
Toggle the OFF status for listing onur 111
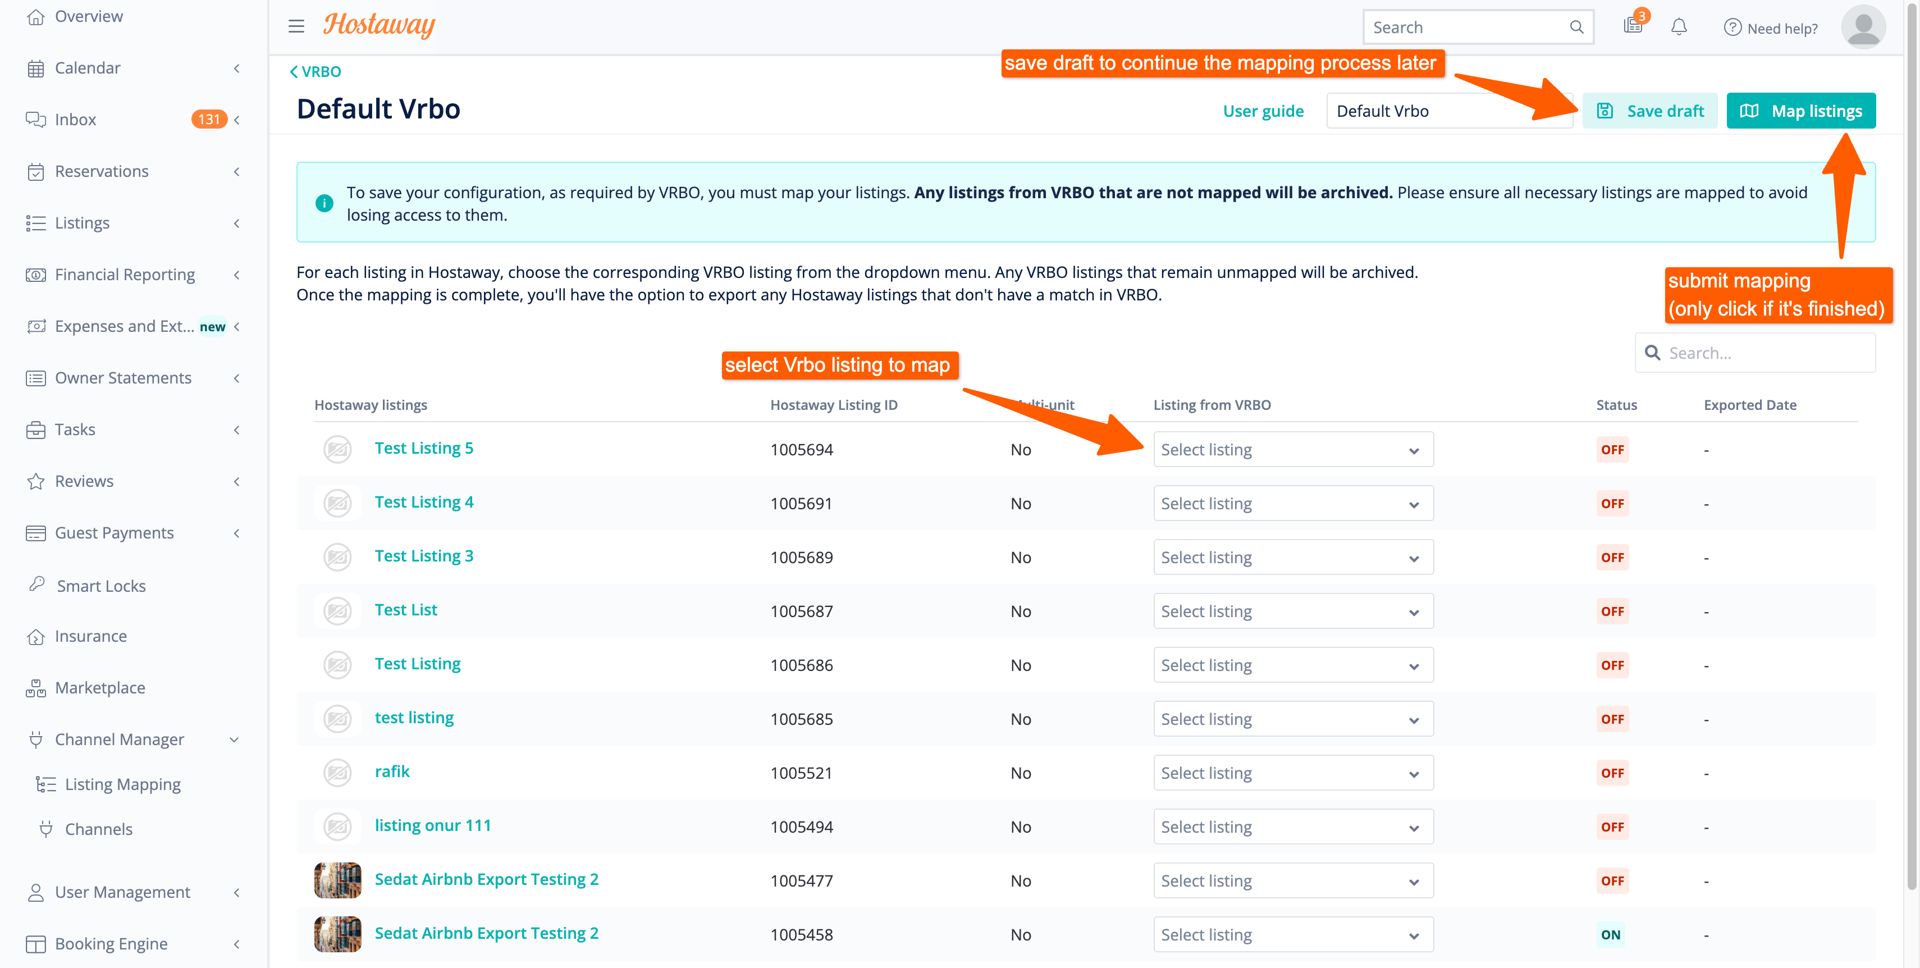[x=1612, y=828]
